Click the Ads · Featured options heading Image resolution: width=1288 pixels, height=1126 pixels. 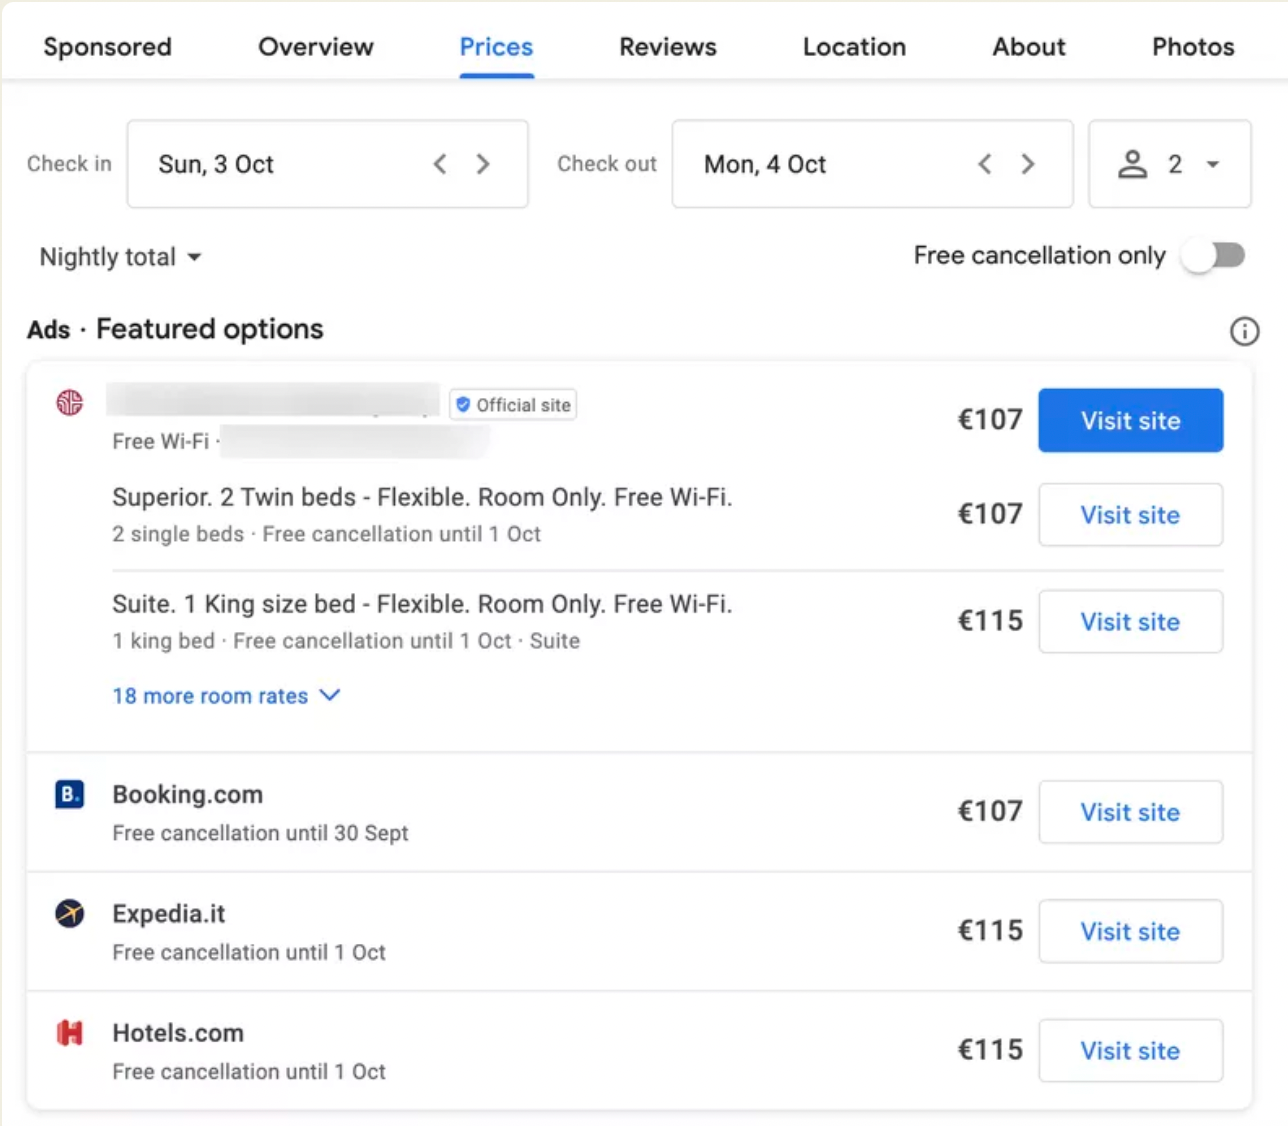pos(175,329)
